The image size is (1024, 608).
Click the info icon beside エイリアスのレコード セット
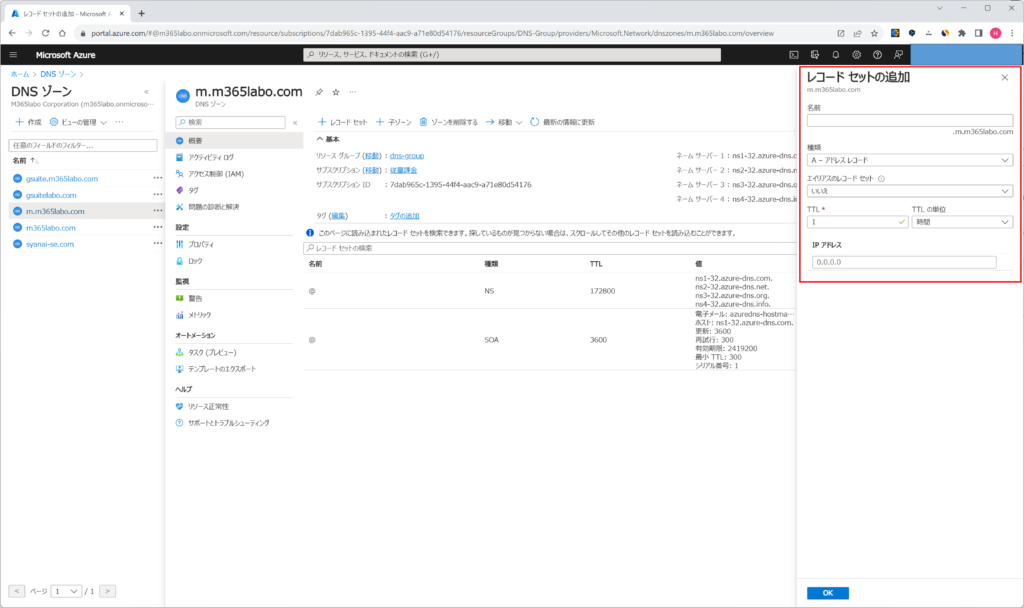(881, 178)
